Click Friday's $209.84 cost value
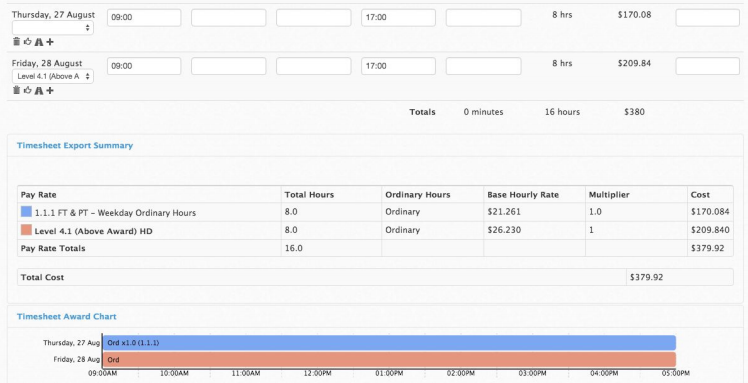This screenshot has width=748, height=383. point(634,63)
